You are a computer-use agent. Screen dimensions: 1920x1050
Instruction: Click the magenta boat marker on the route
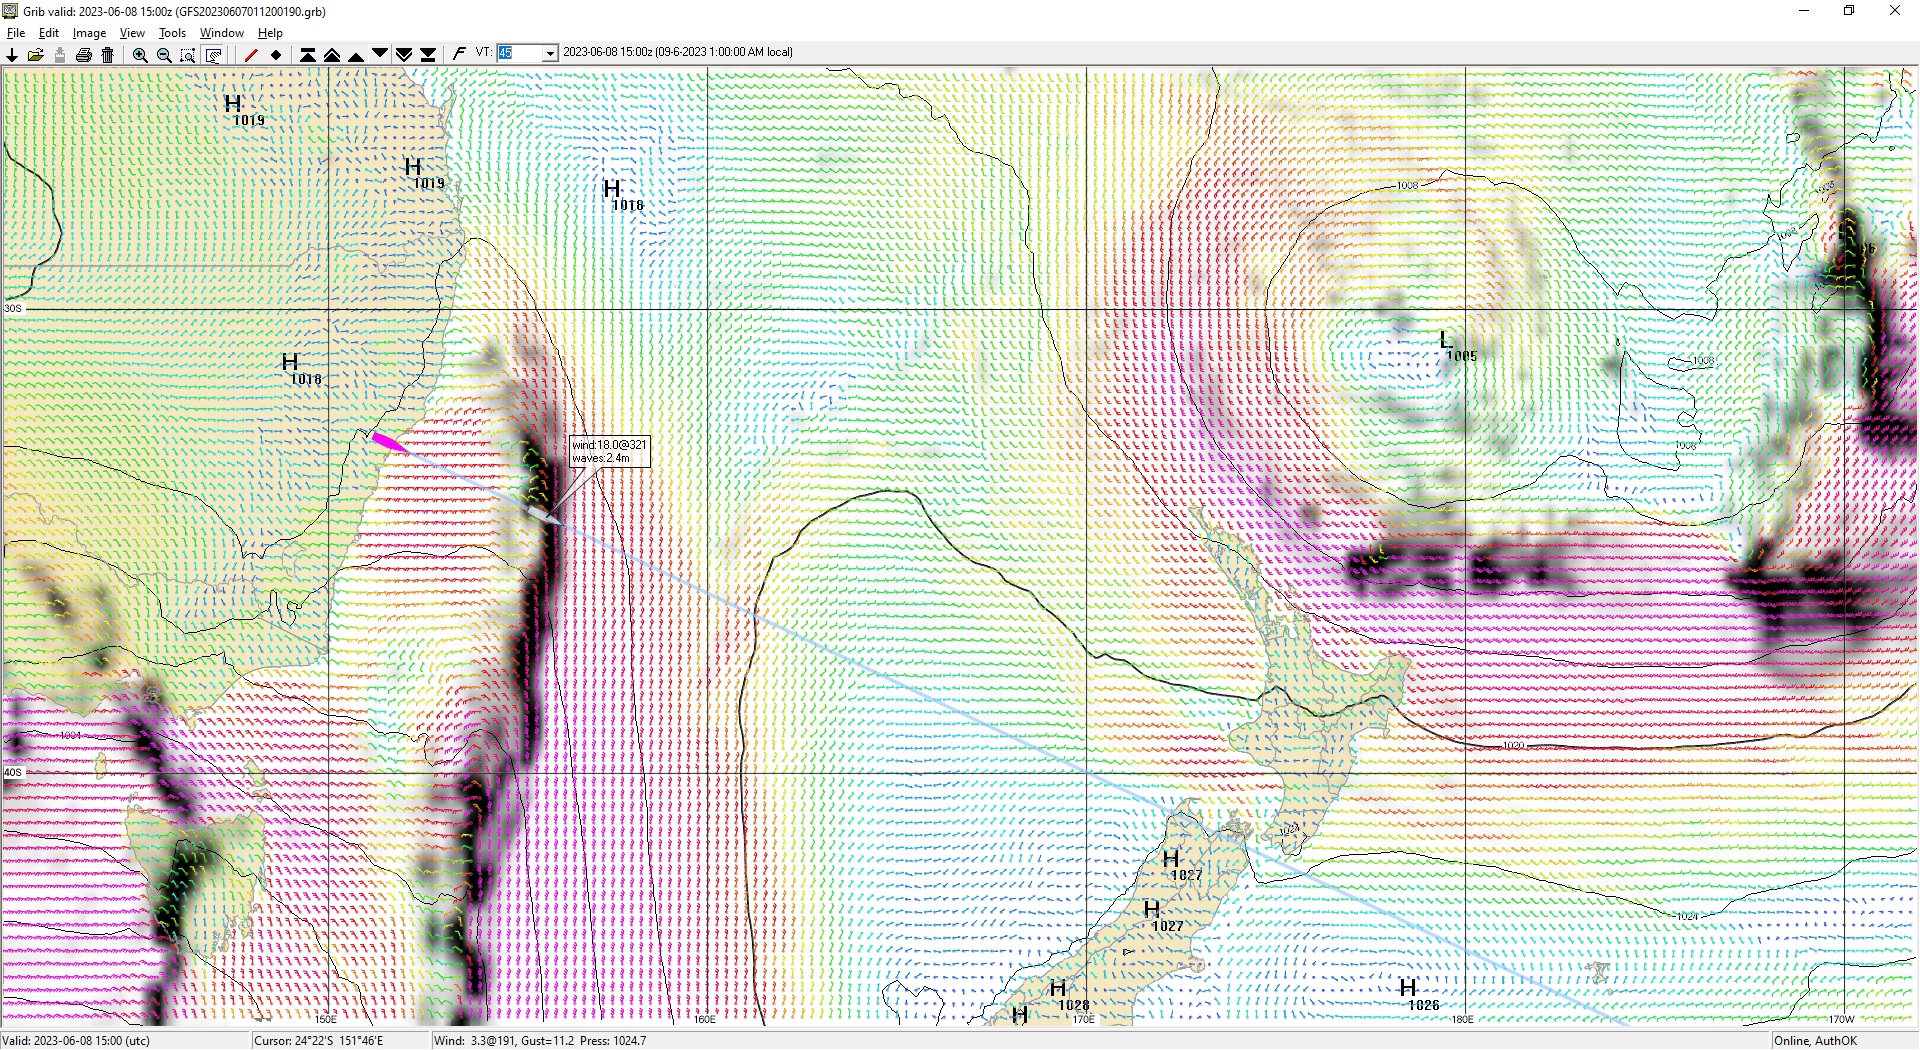pyautogui.click(x=388, y=442)
